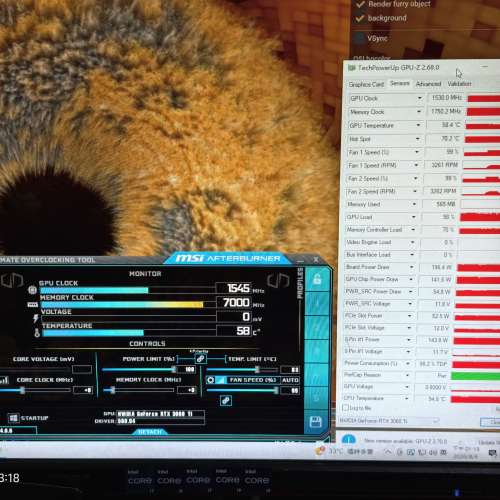This screenshot has width=500, height=500.
Task: Click the Windows Startup icon in Afterburner
Action: (13, 418)
